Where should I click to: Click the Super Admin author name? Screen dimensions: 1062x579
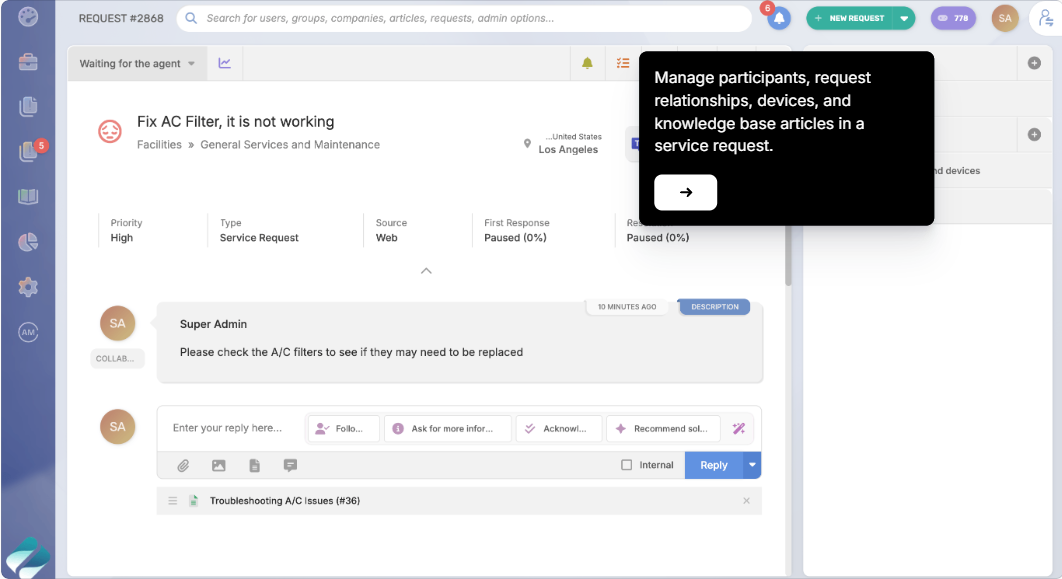pyautogui.click(x=213, y=324)
